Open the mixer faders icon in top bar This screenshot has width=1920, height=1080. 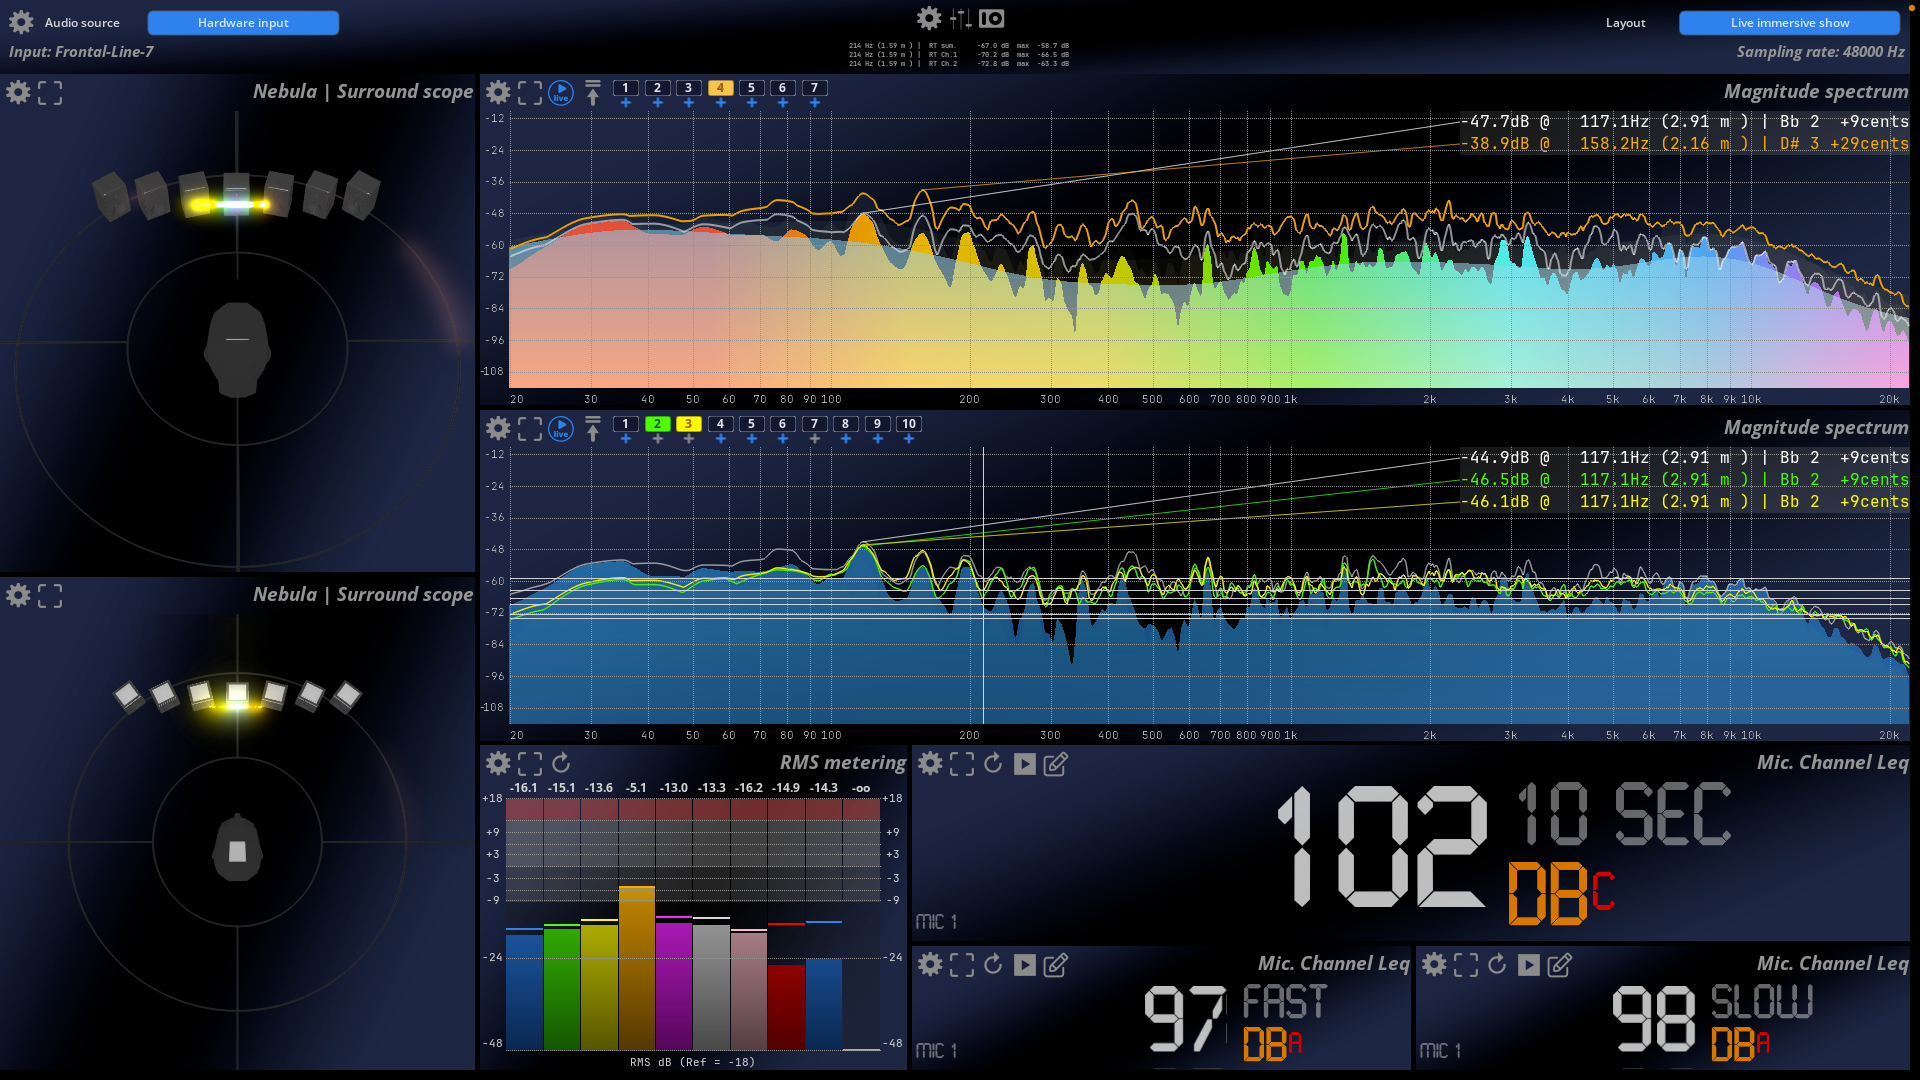(960, 18)
